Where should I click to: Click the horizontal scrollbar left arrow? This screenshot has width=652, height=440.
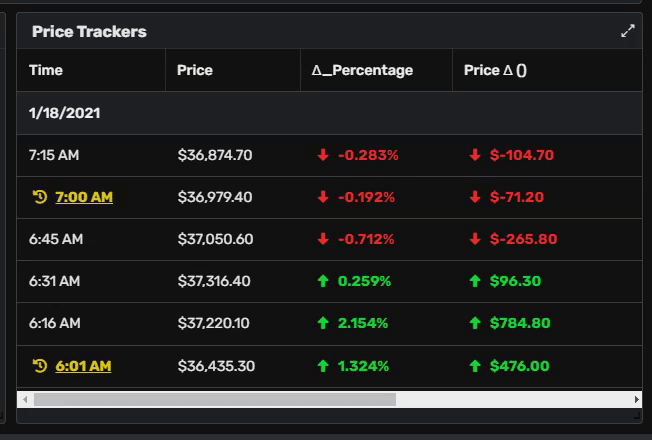point(25,400)
